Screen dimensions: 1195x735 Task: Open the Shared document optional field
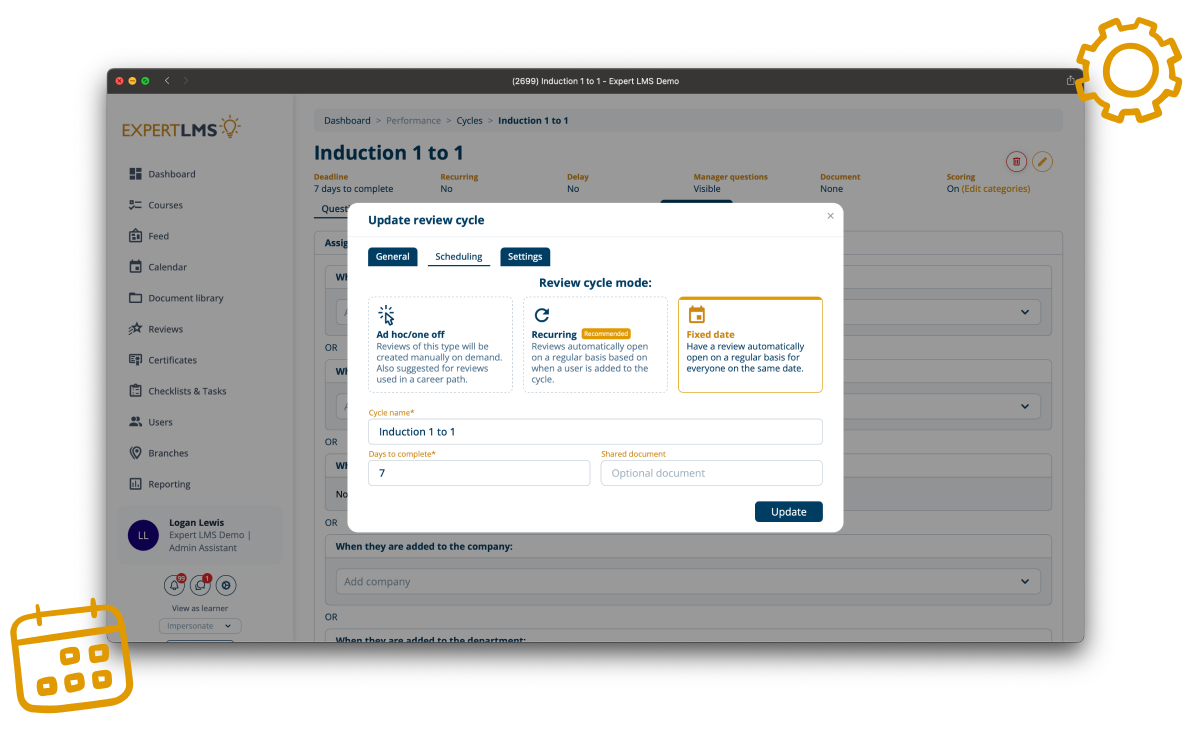(711, 473)
